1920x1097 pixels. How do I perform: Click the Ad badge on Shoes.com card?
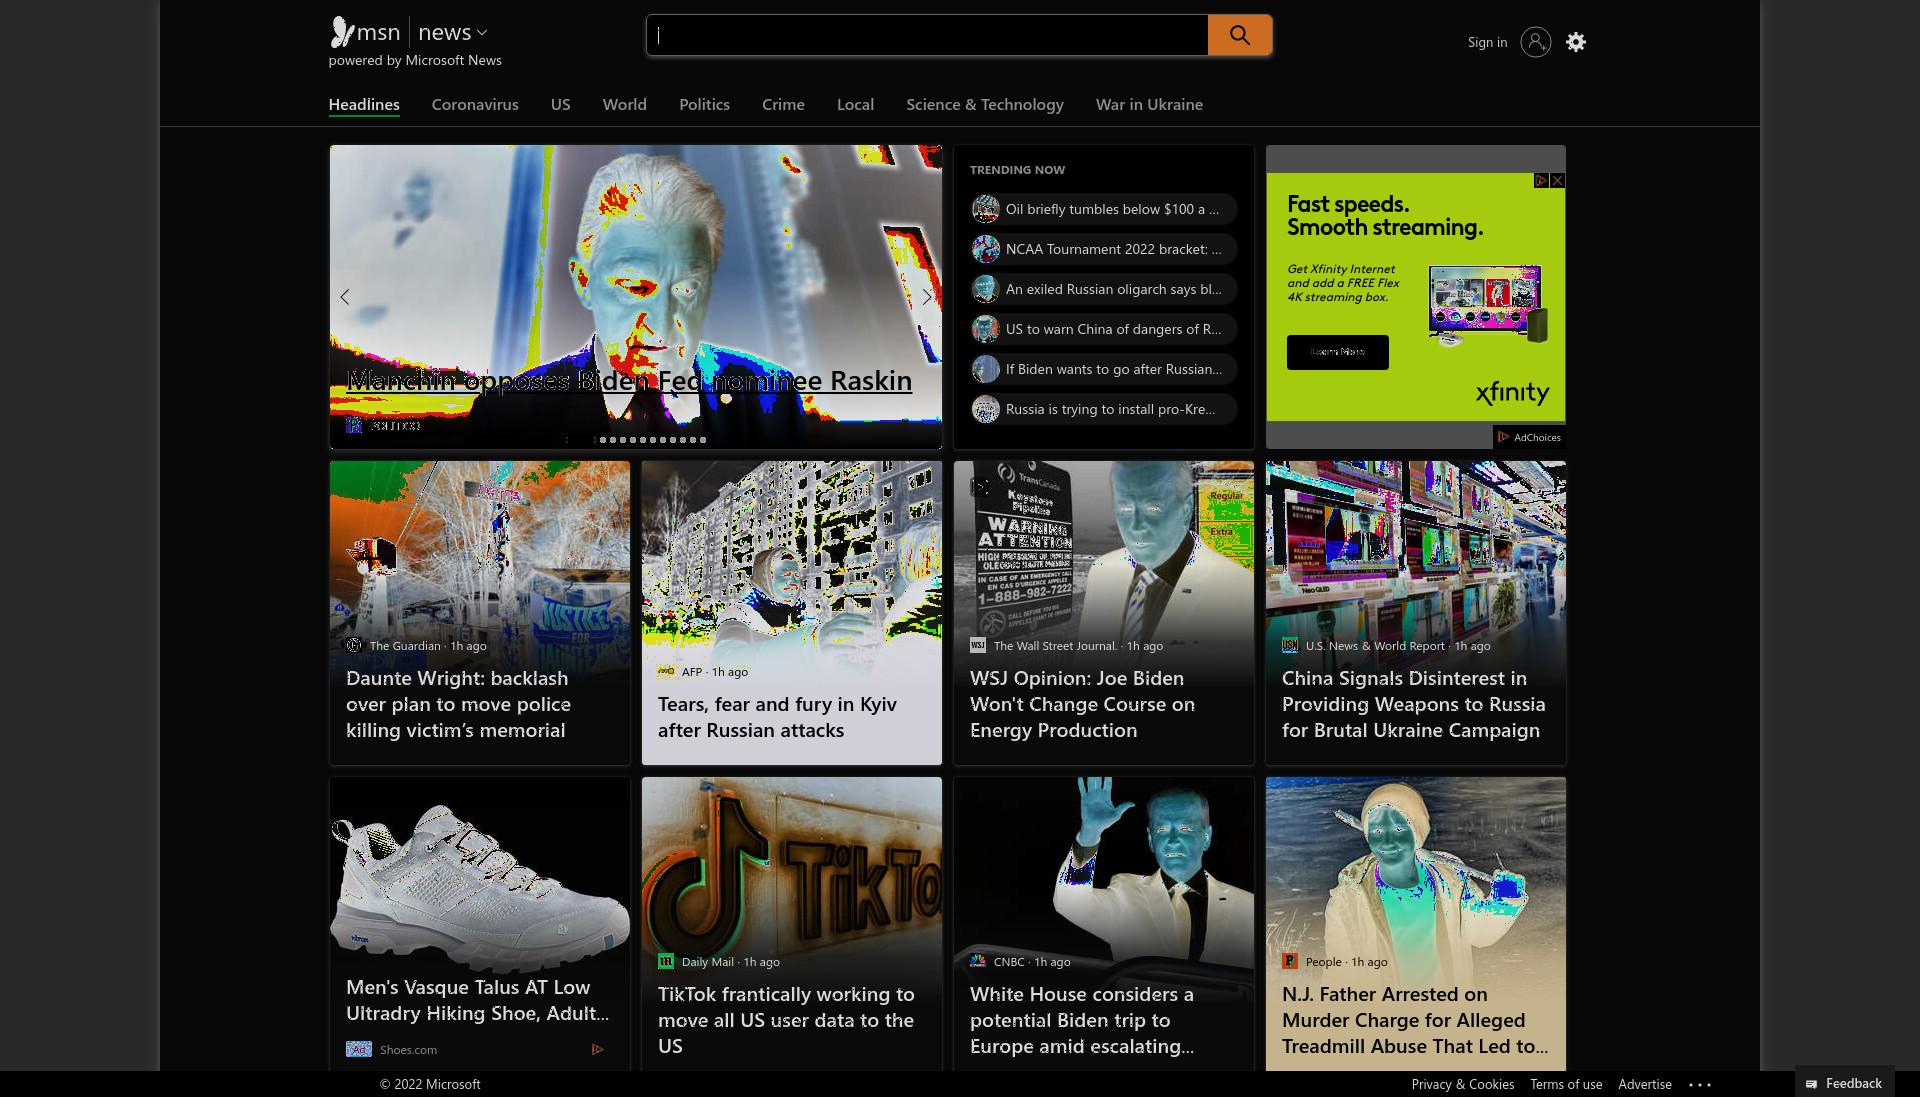tap(359, 1049)
